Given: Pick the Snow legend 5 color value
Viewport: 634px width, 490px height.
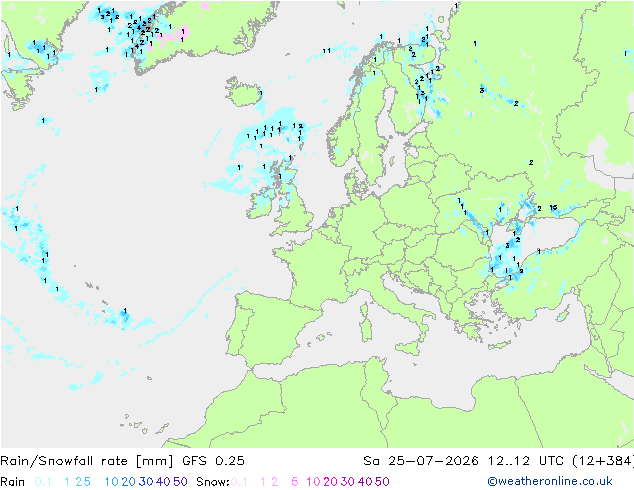Looking at the screenshot, I should point(295,482).
